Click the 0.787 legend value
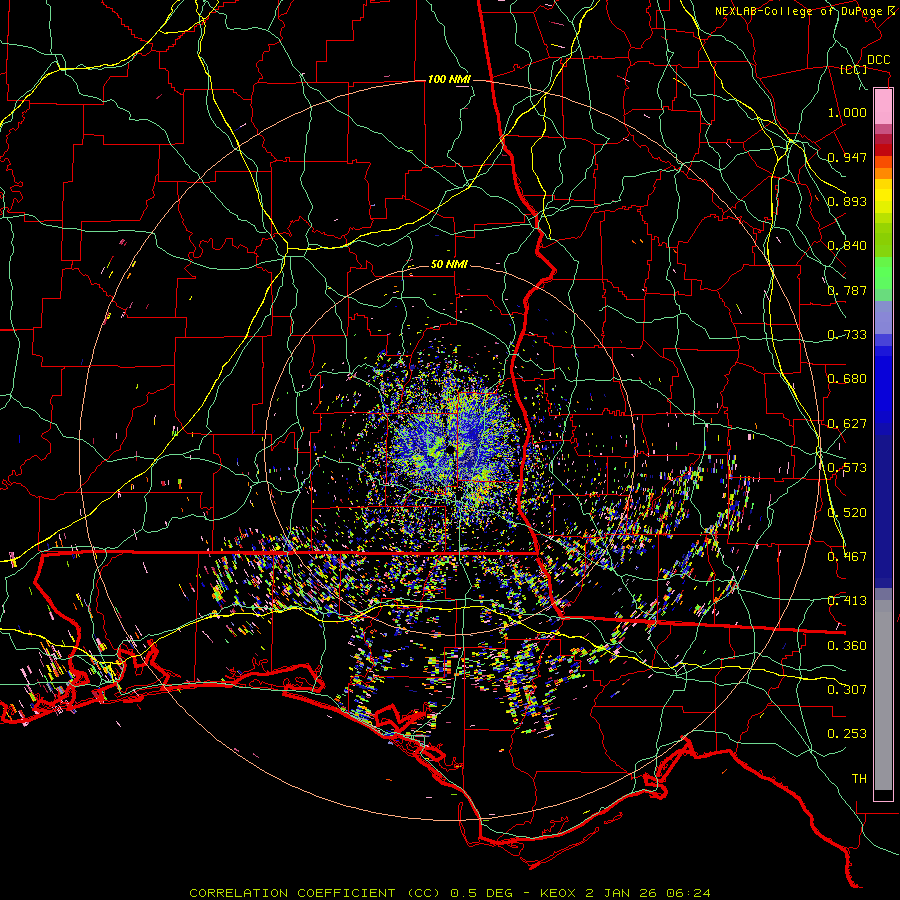 [847, 290]
